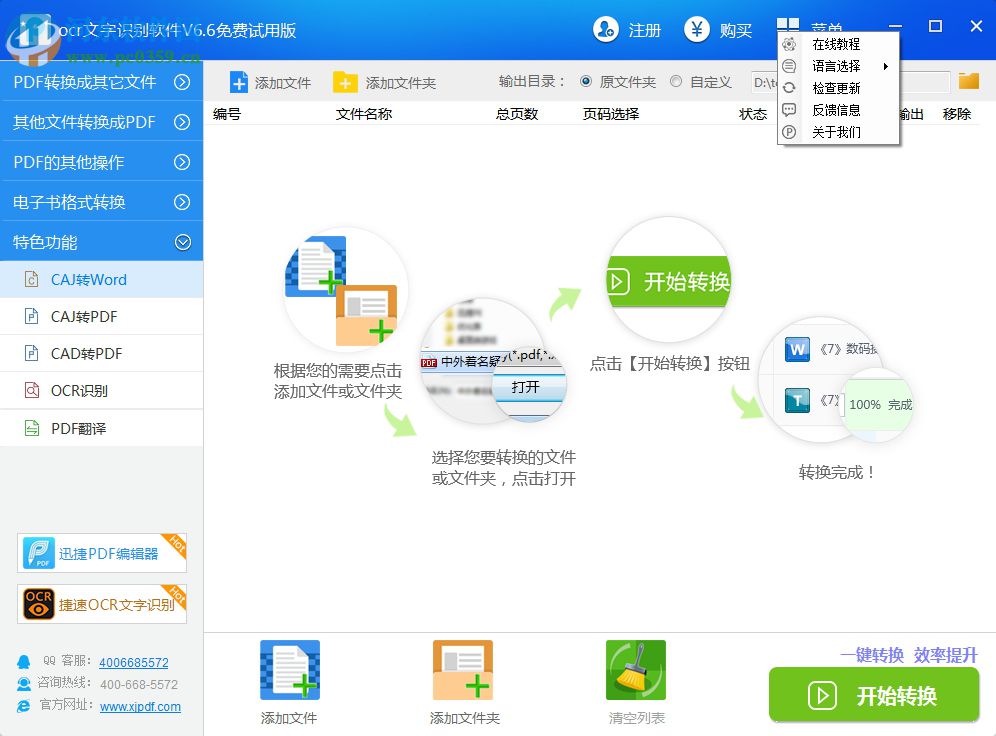Click the 捷速OCR eye logo

[x=38, y=603]
